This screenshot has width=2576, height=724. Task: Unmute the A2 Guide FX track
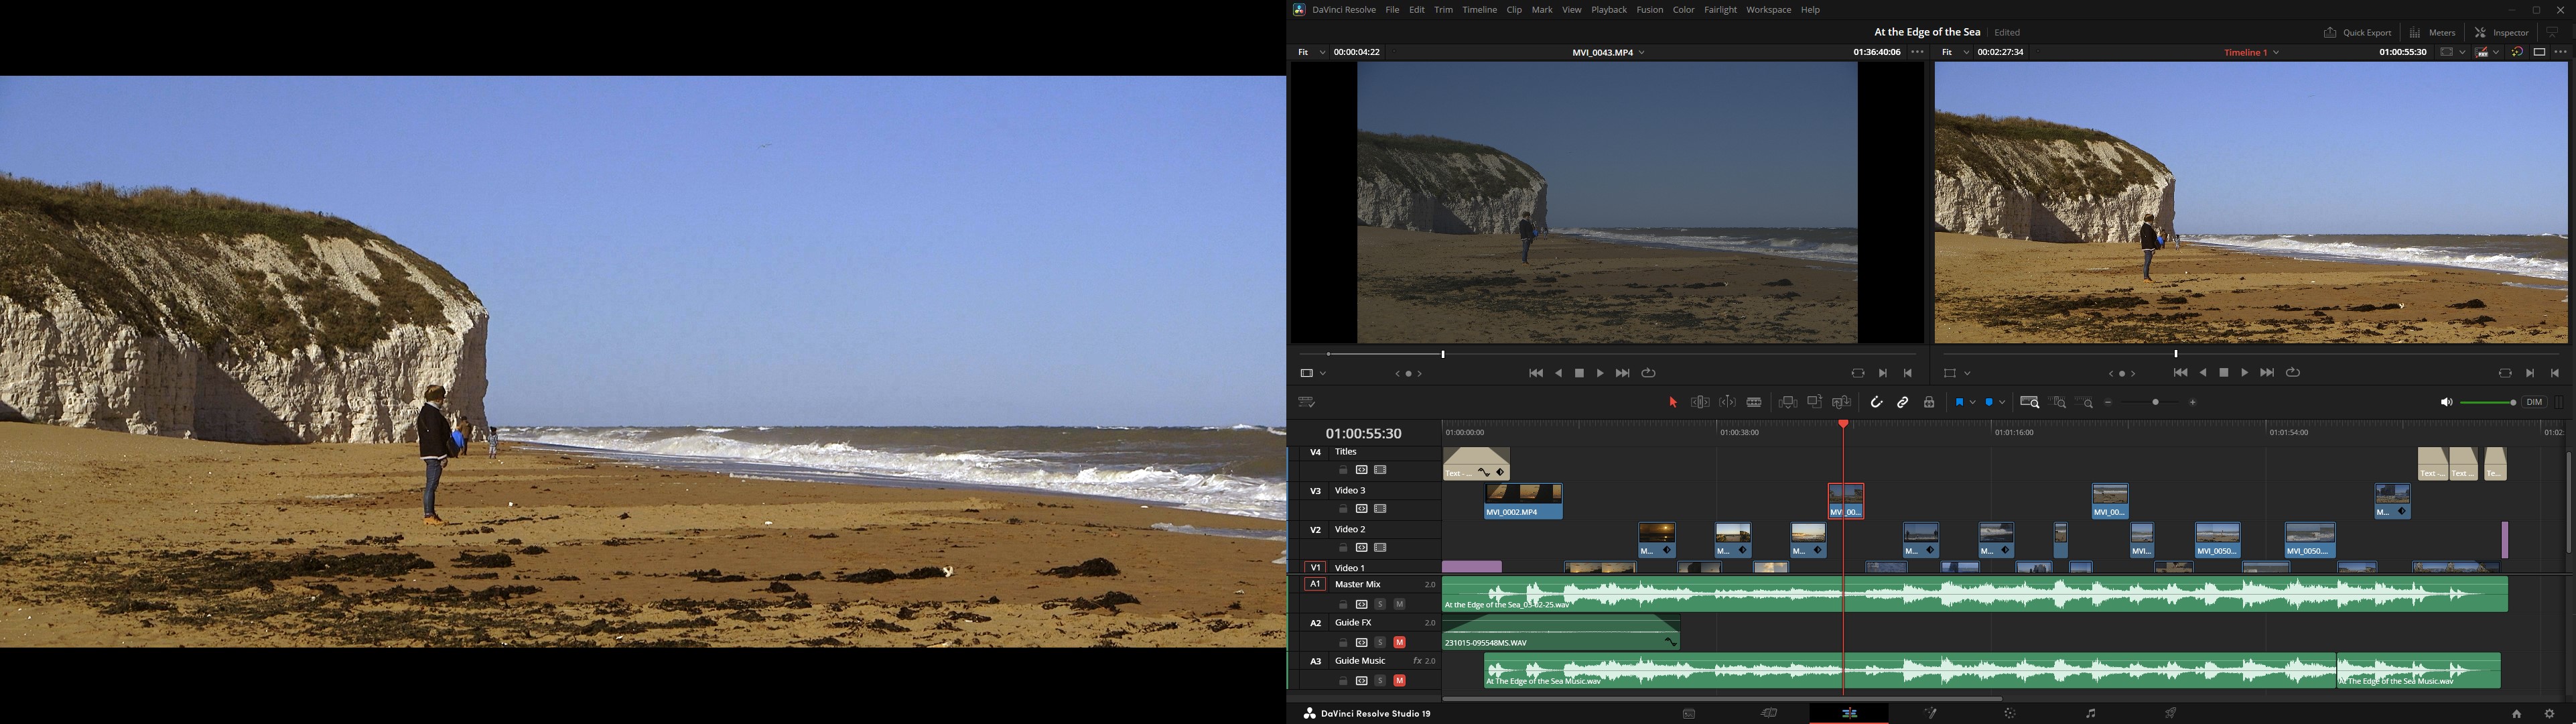click(x=1400, y=642)
